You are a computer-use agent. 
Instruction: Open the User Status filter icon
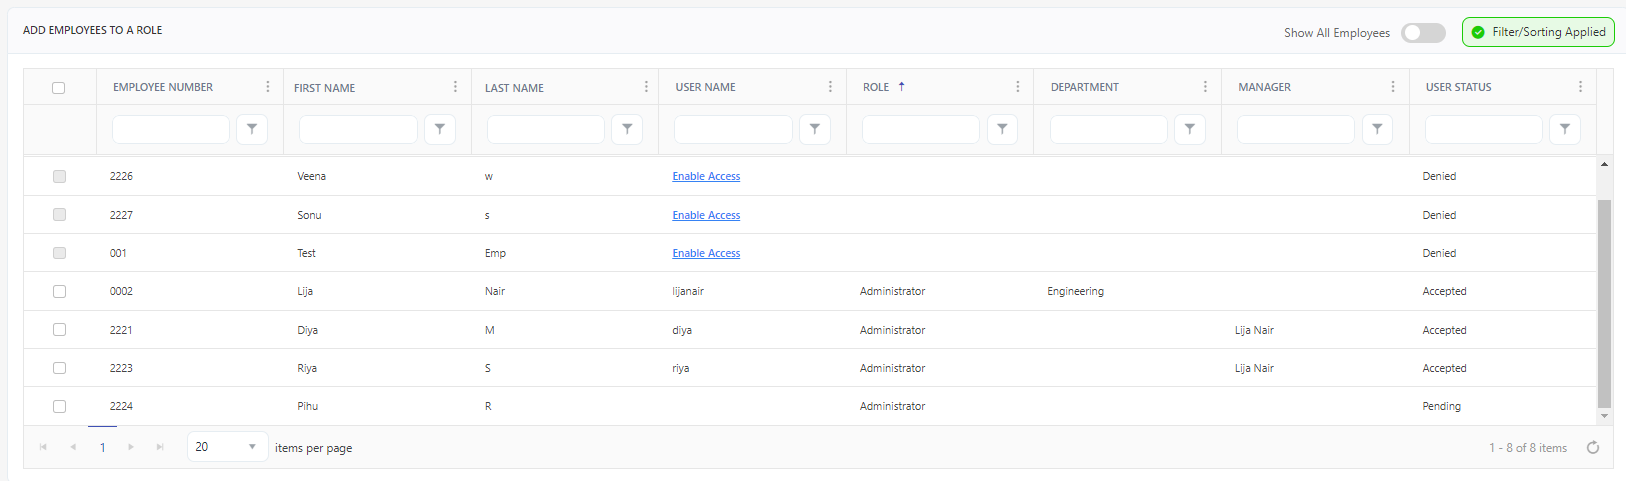[x=1565, y=129]
